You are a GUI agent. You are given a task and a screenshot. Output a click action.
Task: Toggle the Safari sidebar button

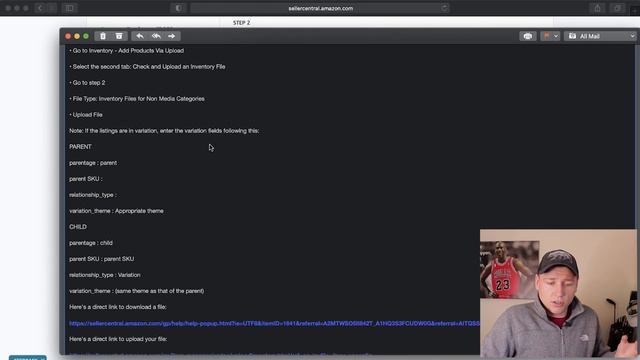(69, 8)
